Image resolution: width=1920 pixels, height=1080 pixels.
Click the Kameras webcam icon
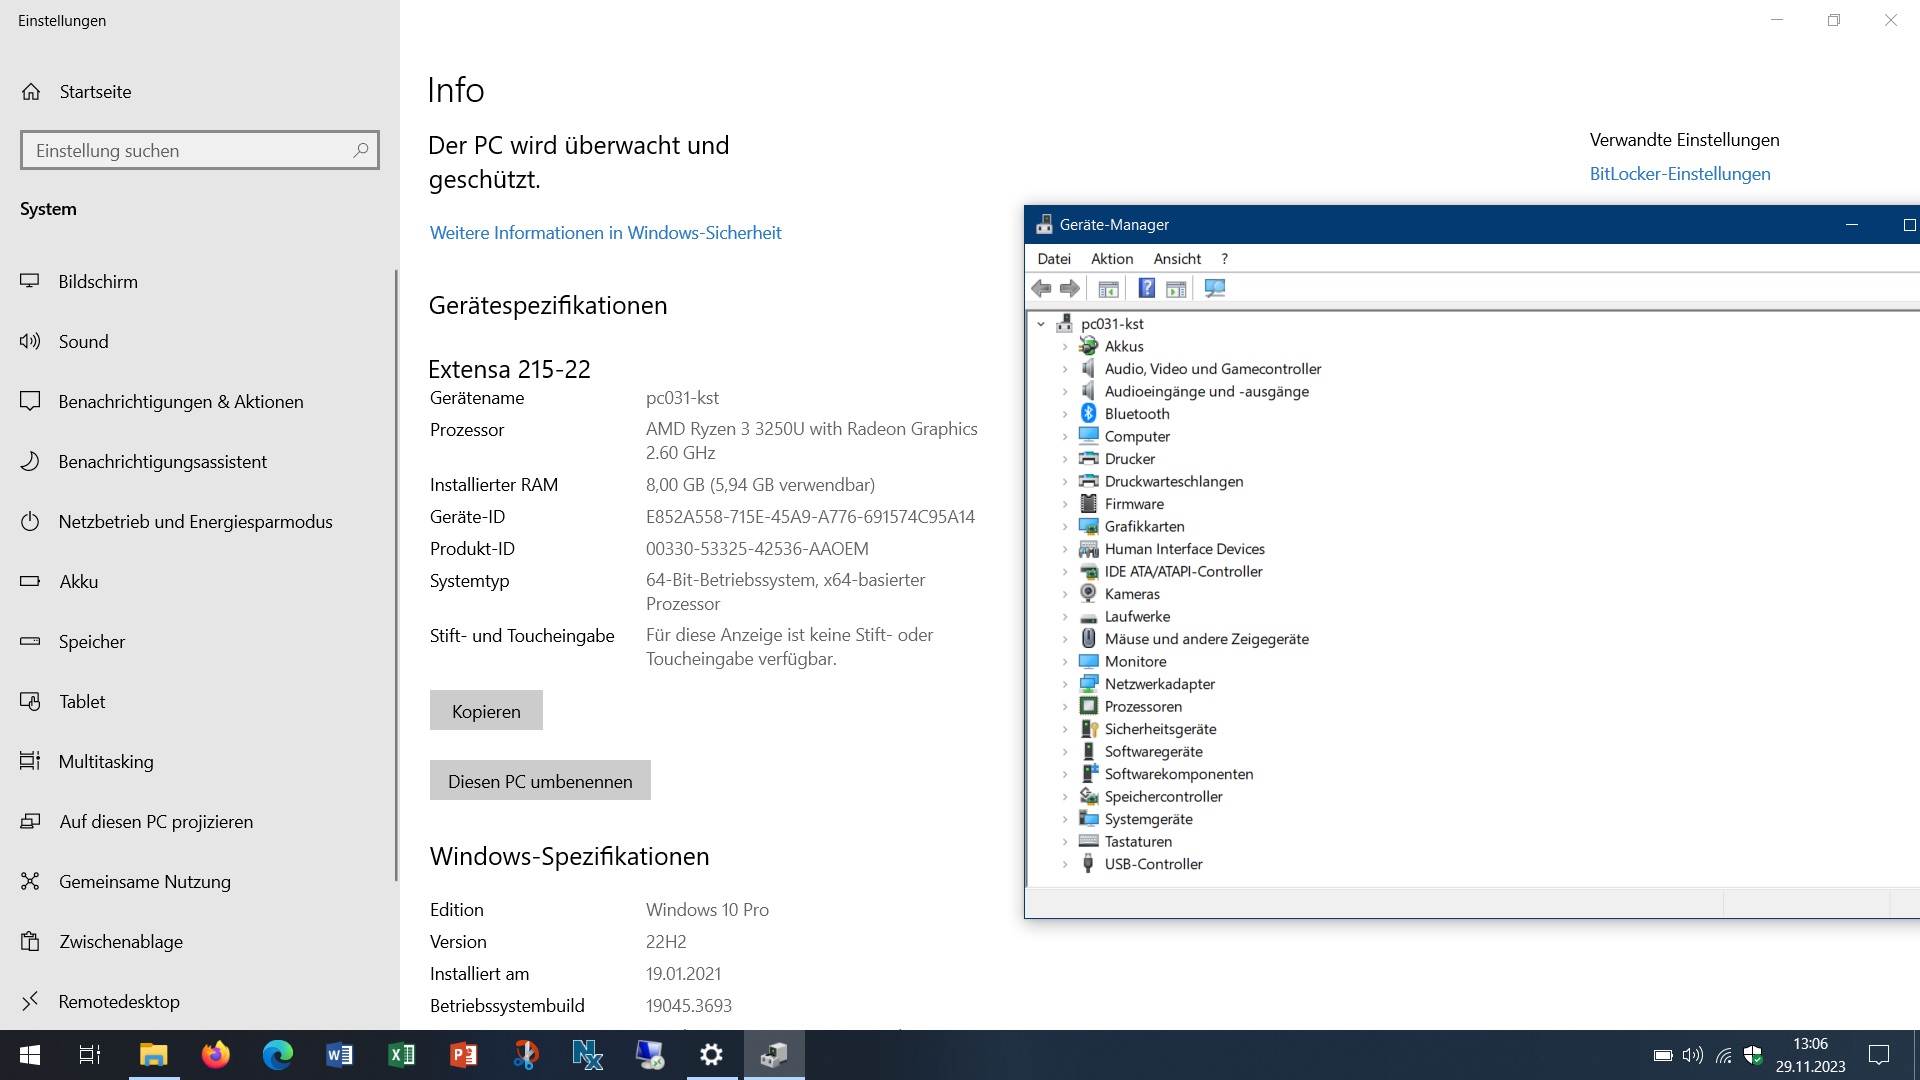pyautogui.click(x=1089, y=594)
